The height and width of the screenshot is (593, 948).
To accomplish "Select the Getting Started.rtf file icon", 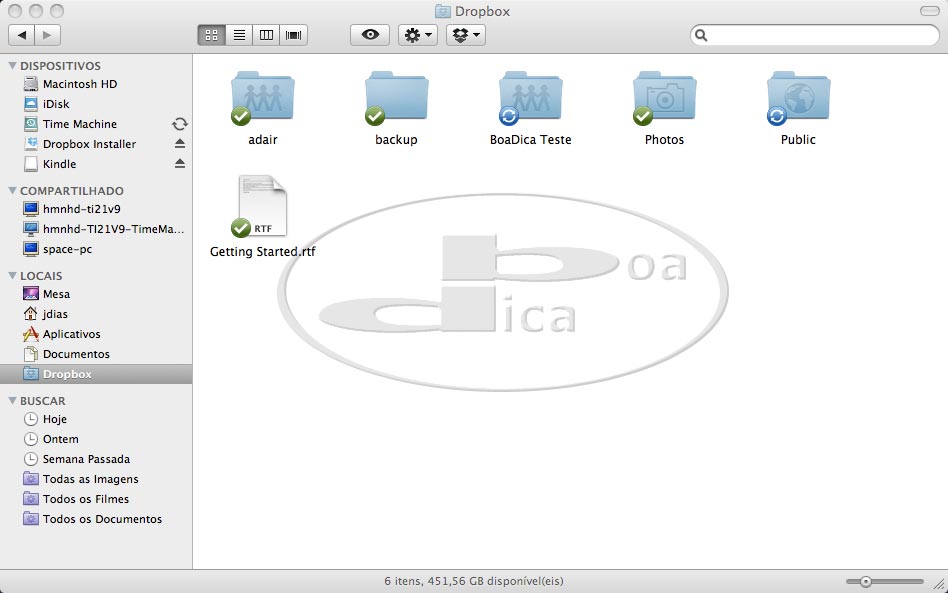I will (261, 206).
